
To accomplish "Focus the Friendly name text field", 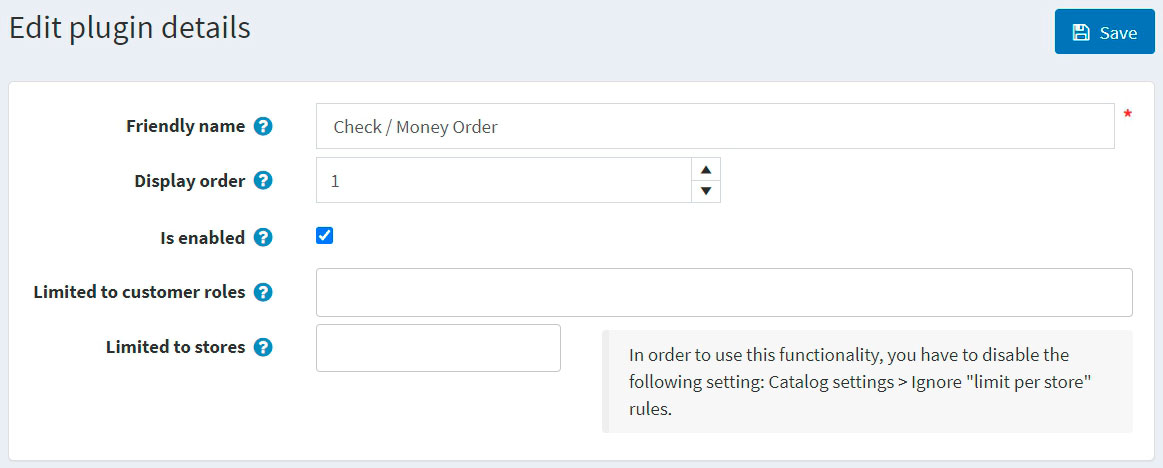I will [x=714, y=127].
